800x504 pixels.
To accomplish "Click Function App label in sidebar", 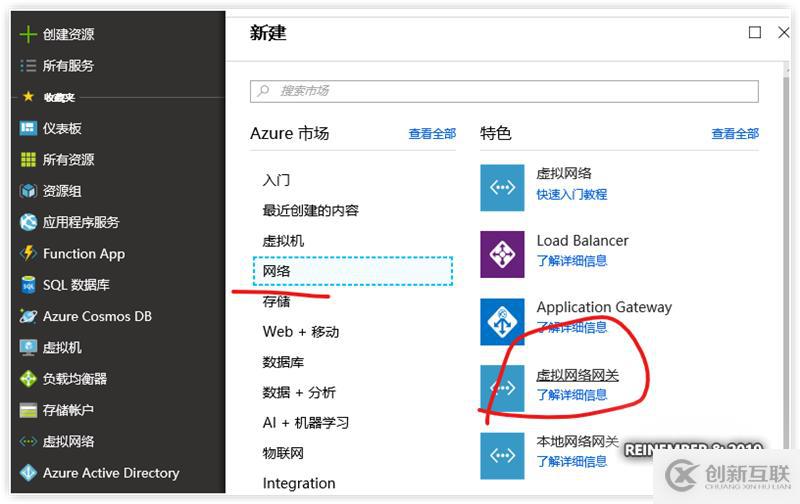I will tap(84, 254).
